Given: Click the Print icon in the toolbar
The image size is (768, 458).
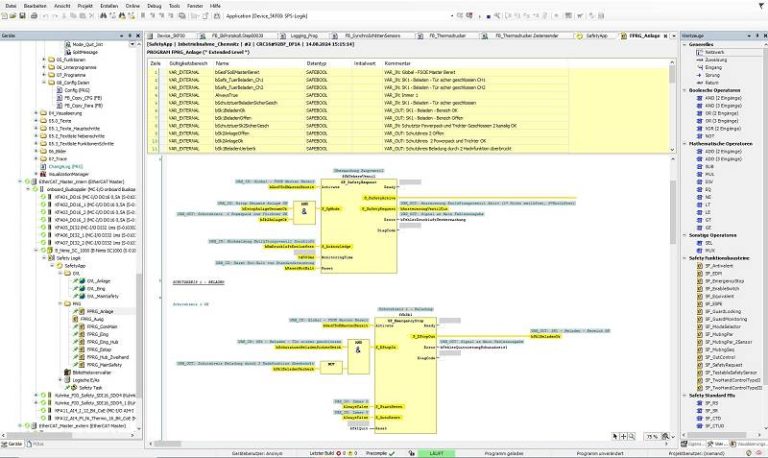Looking at the screenshot, I should (35, 17).
